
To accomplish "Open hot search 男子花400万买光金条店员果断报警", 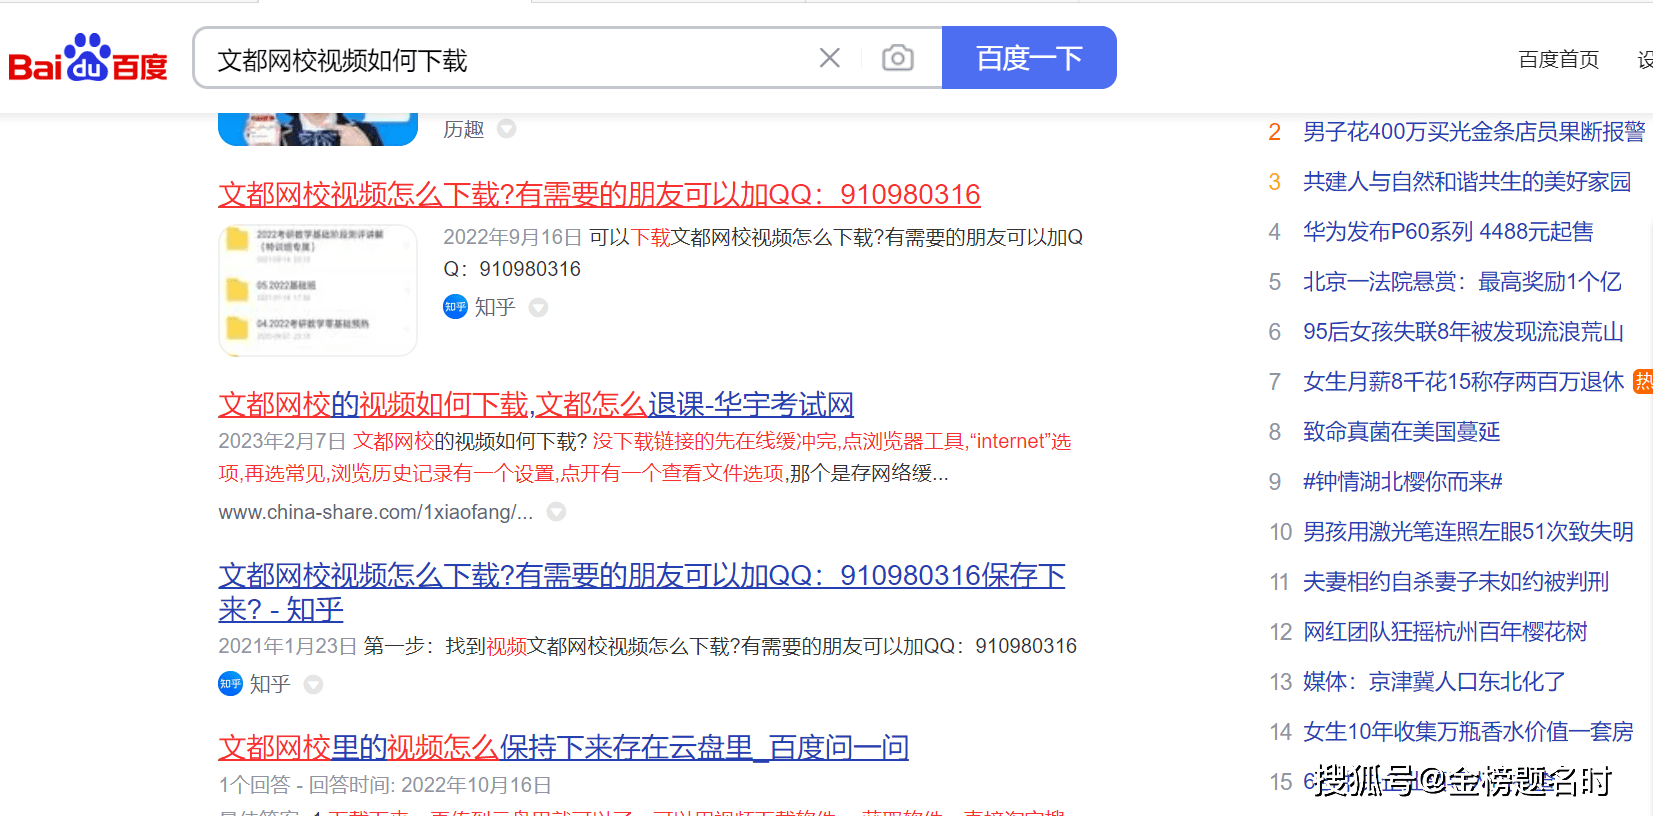I will tap(1474, 132).
